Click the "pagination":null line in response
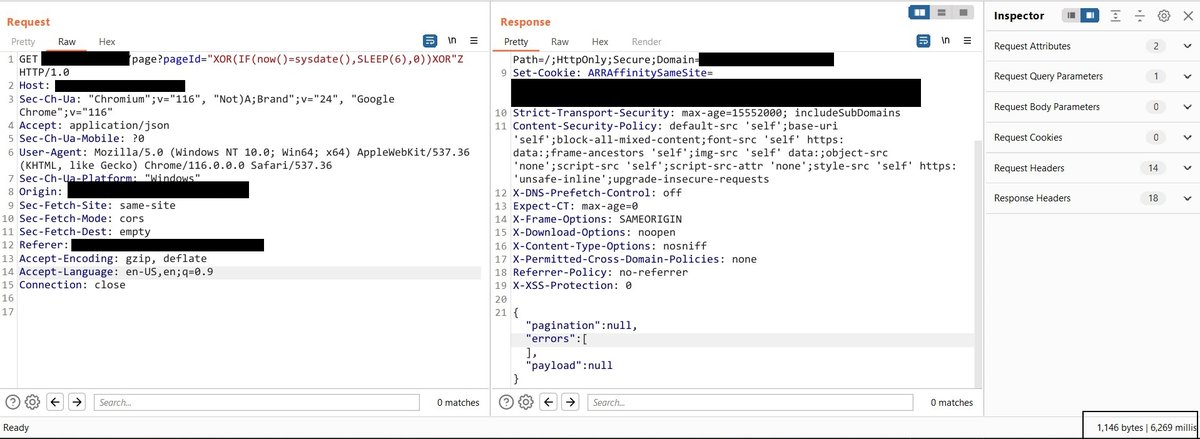1200x439 pixels. tap(581, 326)
